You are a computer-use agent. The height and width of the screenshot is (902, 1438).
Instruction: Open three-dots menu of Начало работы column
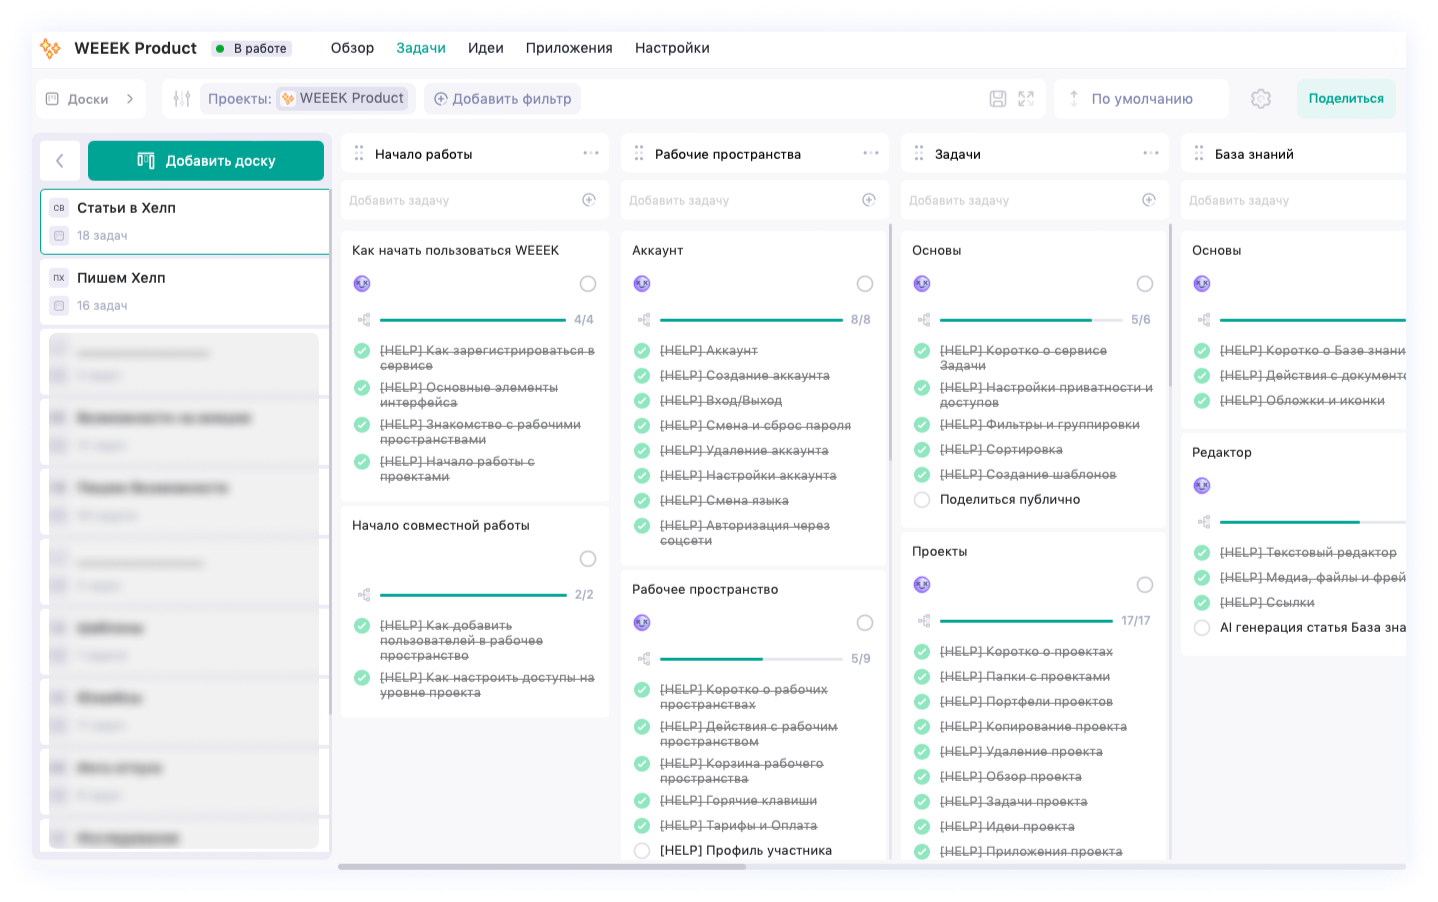point(591,154)
